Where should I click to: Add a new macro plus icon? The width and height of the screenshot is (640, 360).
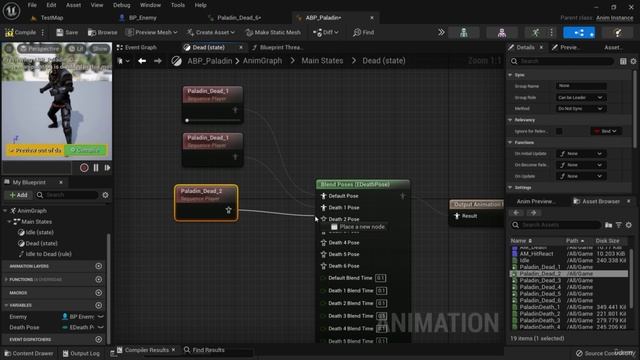(x=98, y=293)
